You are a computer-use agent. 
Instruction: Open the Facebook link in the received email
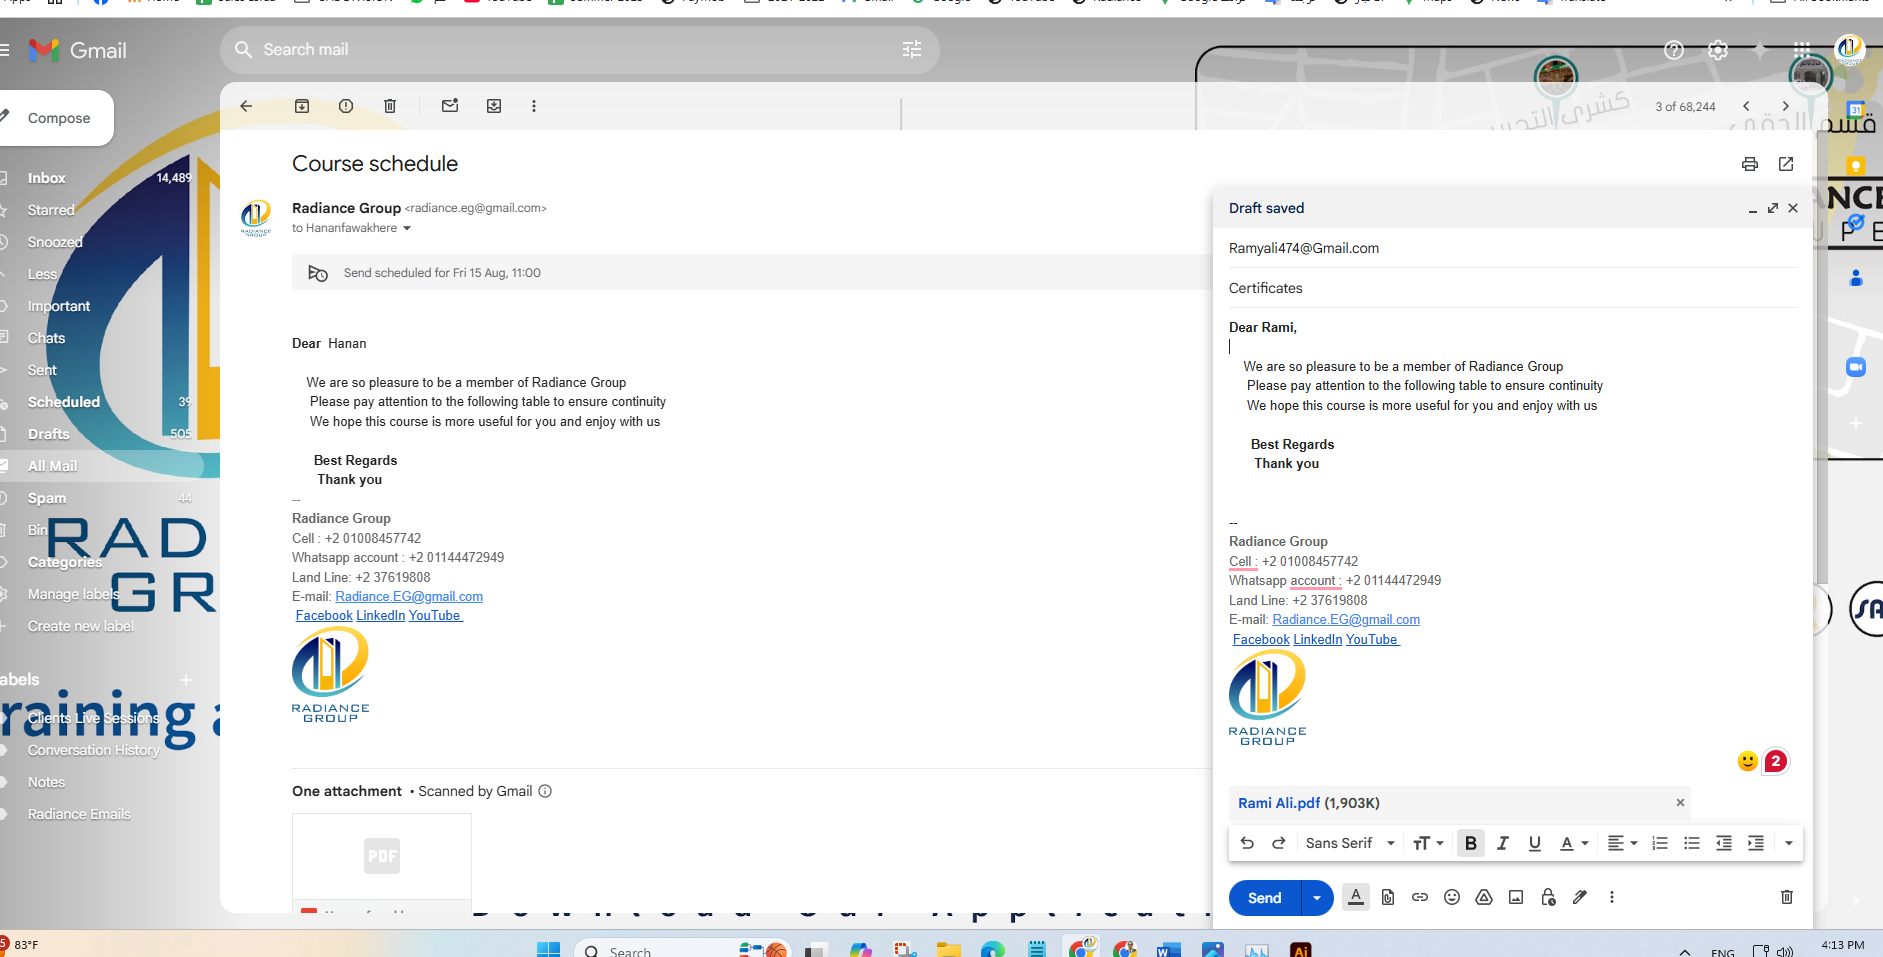(x=324, y=616)
